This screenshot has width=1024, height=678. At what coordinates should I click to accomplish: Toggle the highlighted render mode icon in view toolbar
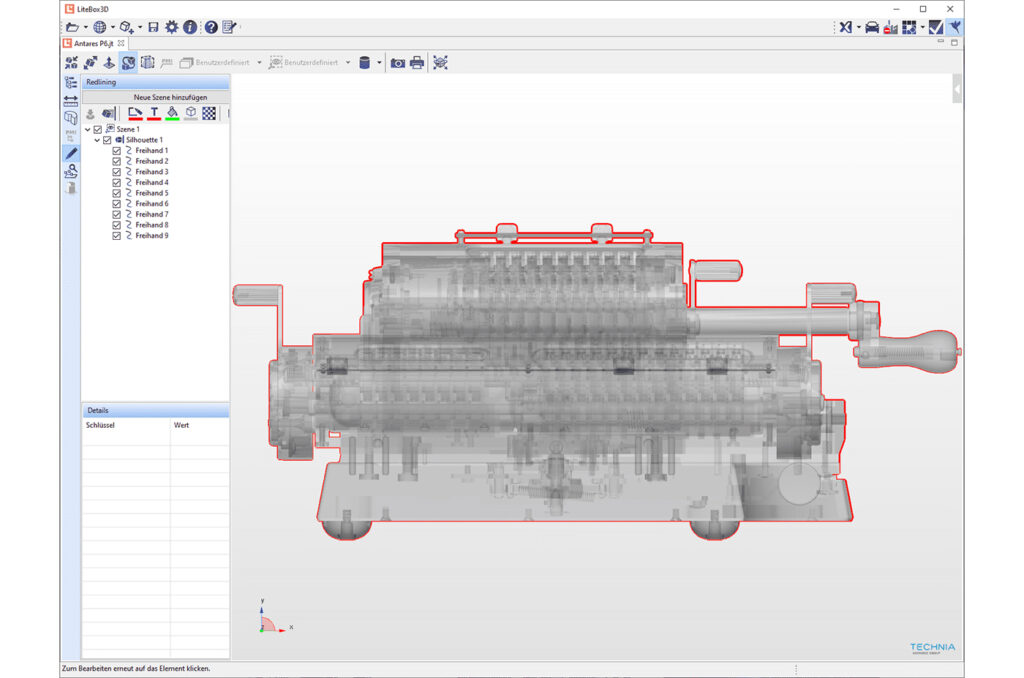pyautogui.click(x=129, y=63)
